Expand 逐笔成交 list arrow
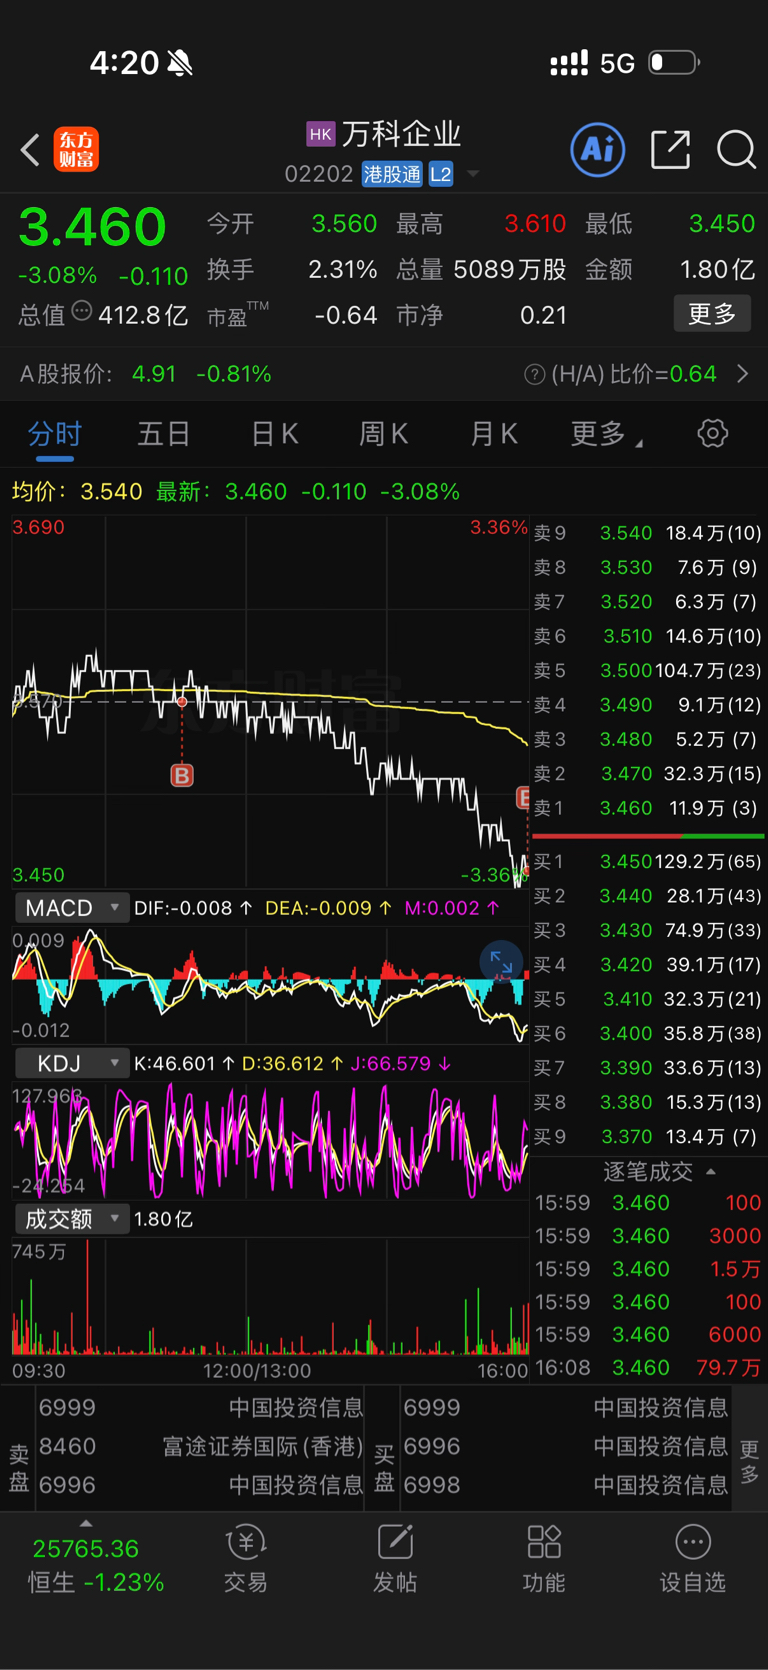Viewport: 768px width, 1670px height. [x=711, y=1171]
